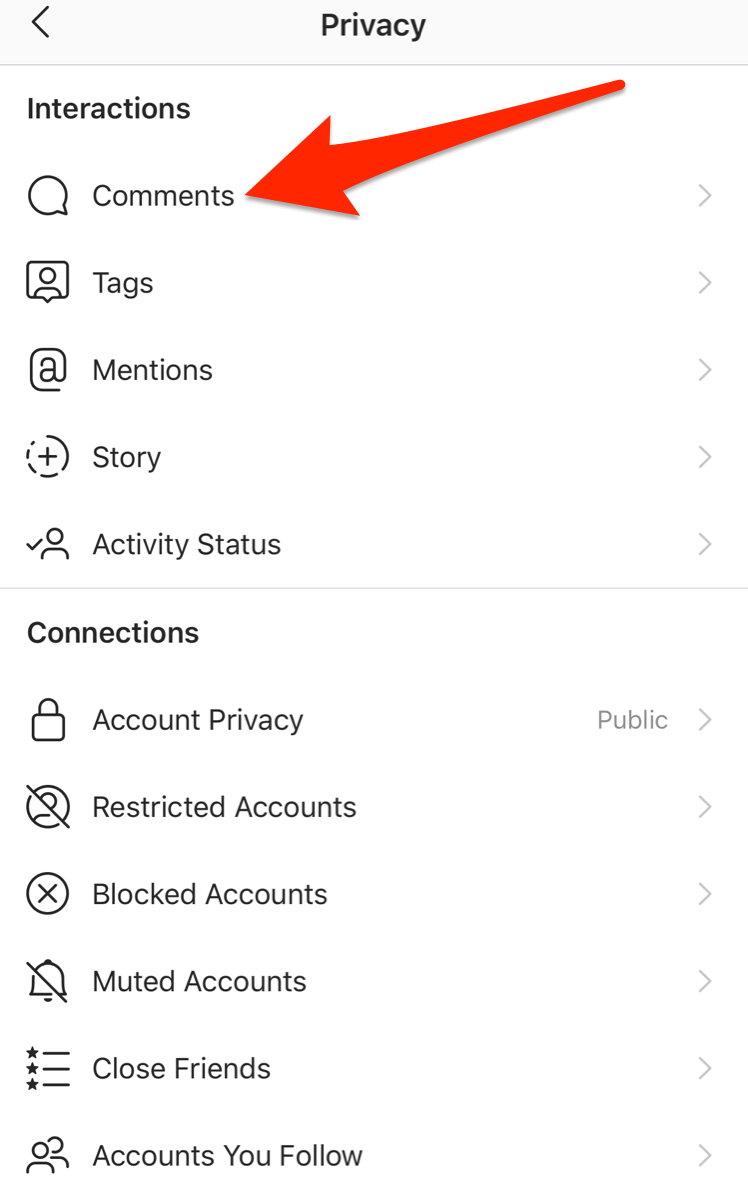This screenshot has width=748, height=1202.
Task: Open the Mentions settings entry
Action: pos(374,370)
